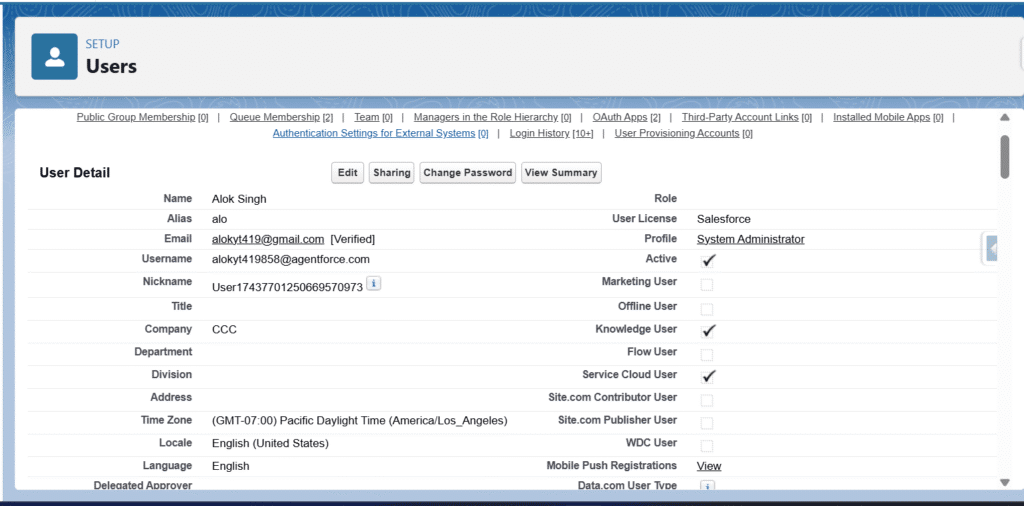Open the View Summary button
Image resolution: width=1024 pixels, height=506 pixels.
(561, 173)
